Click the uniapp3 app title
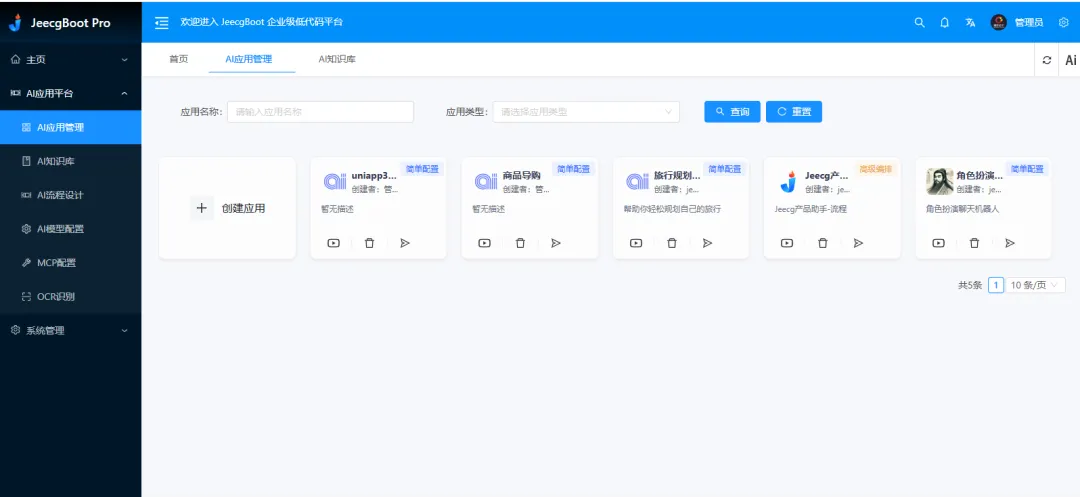 (x=374, y=176)
